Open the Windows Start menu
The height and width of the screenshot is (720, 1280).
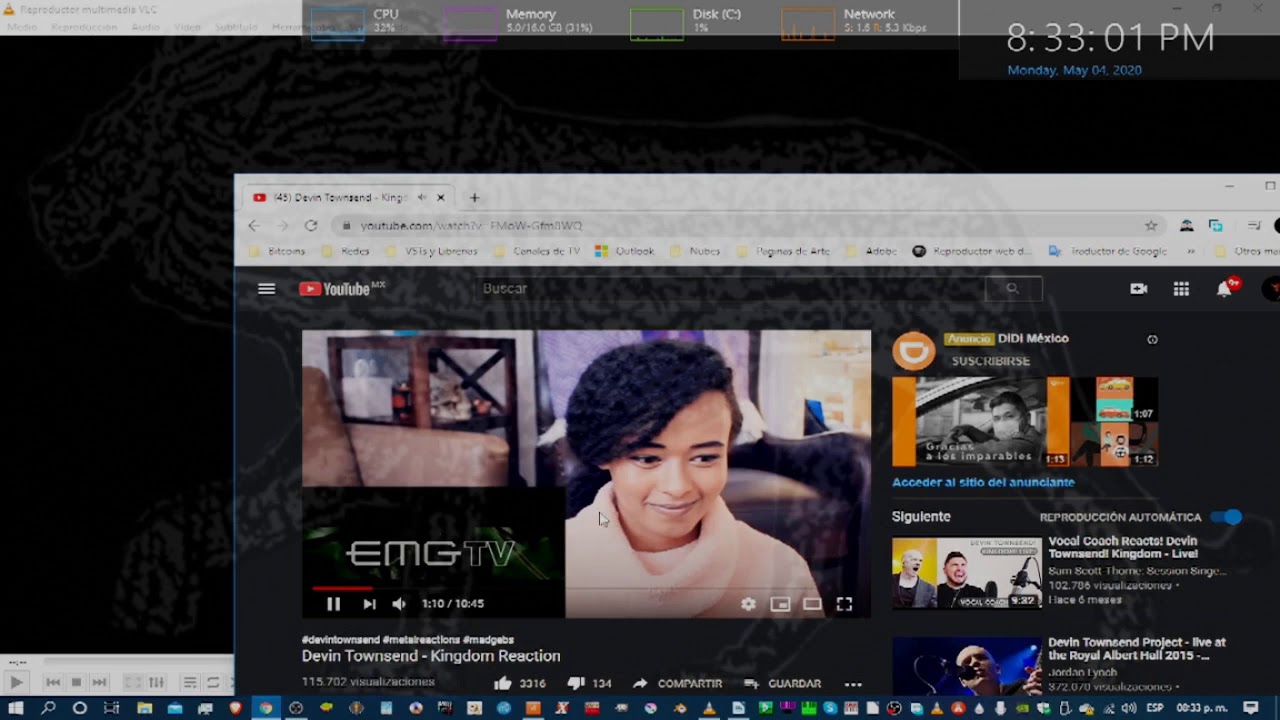pos(15,708)
